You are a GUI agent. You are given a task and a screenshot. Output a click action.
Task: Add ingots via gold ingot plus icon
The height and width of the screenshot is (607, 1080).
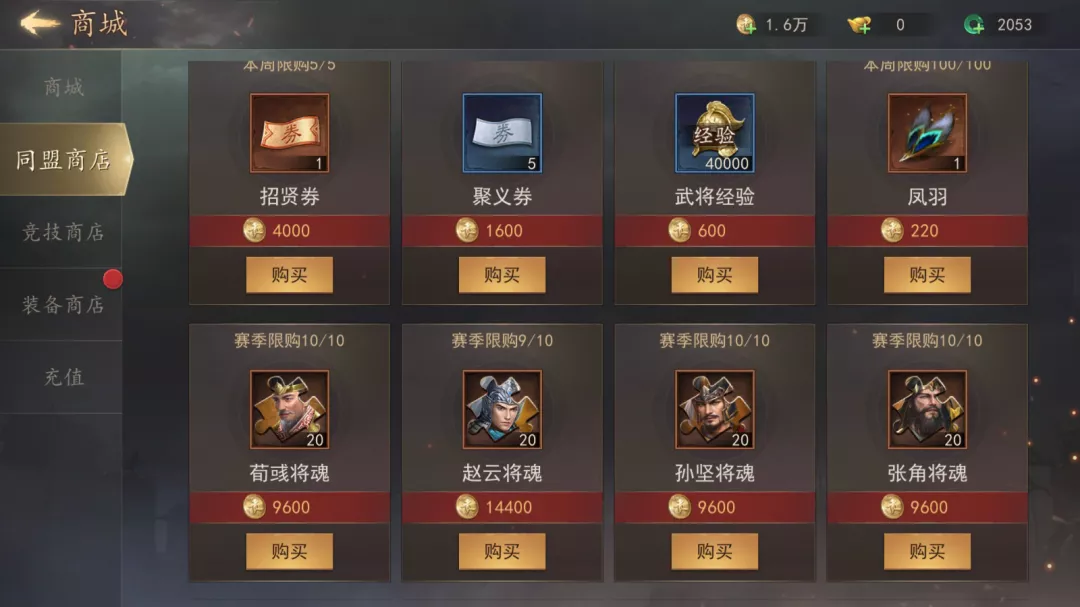[x=859, y=25]
